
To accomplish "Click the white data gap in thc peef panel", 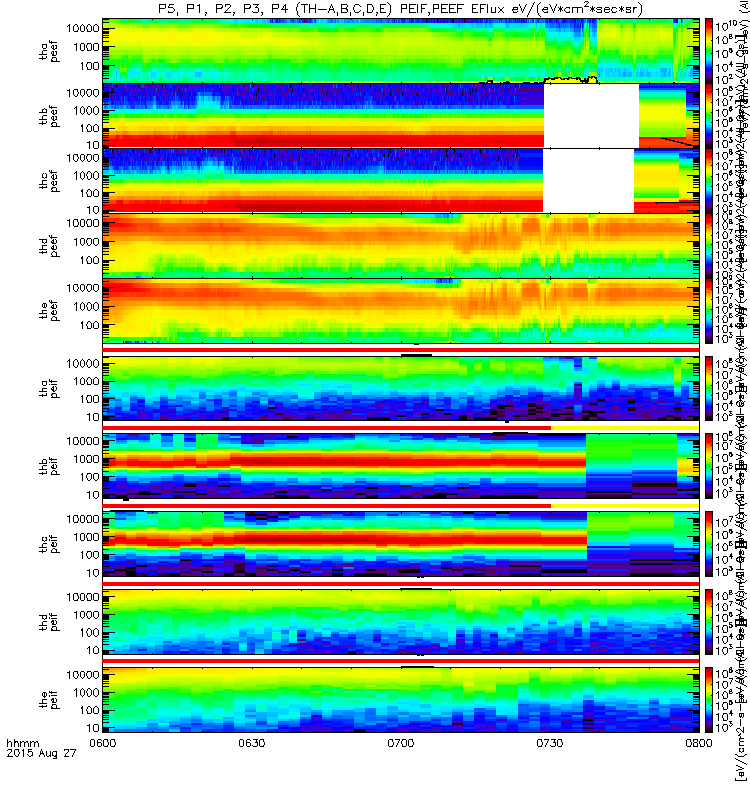I will 588,181.
